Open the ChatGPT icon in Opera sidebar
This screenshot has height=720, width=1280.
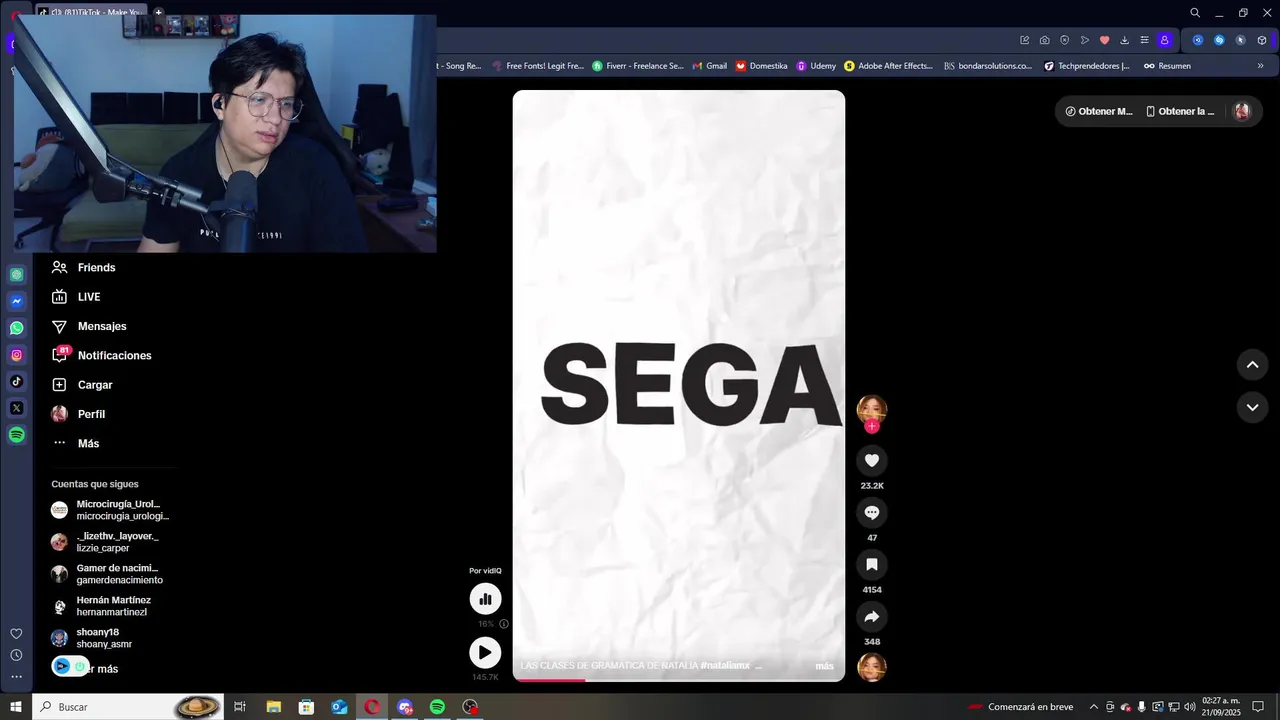(17, 274)
